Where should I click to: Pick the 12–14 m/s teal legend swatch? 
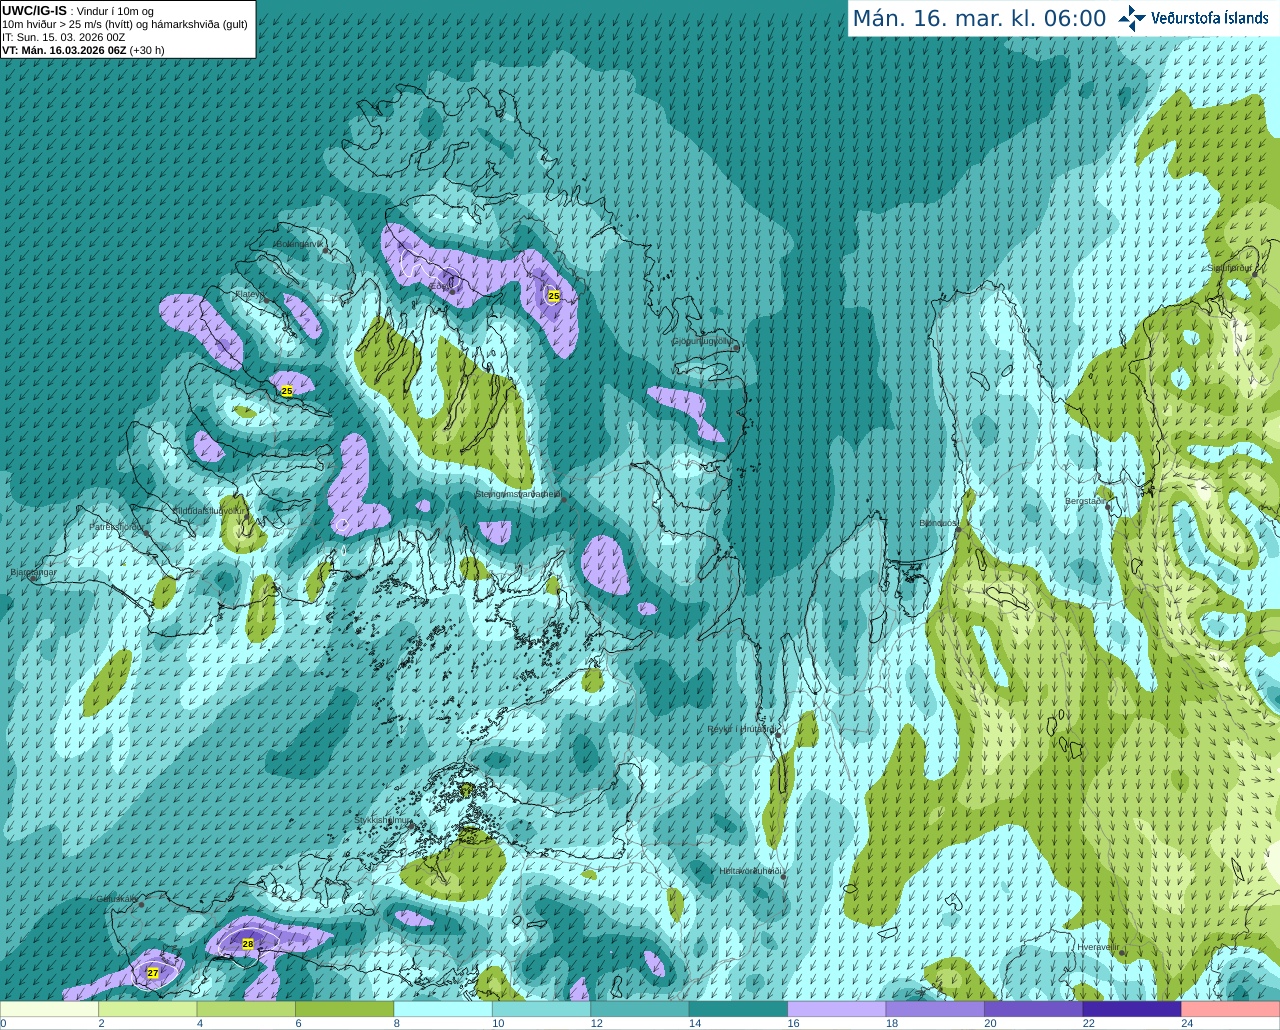[640, 1009]
